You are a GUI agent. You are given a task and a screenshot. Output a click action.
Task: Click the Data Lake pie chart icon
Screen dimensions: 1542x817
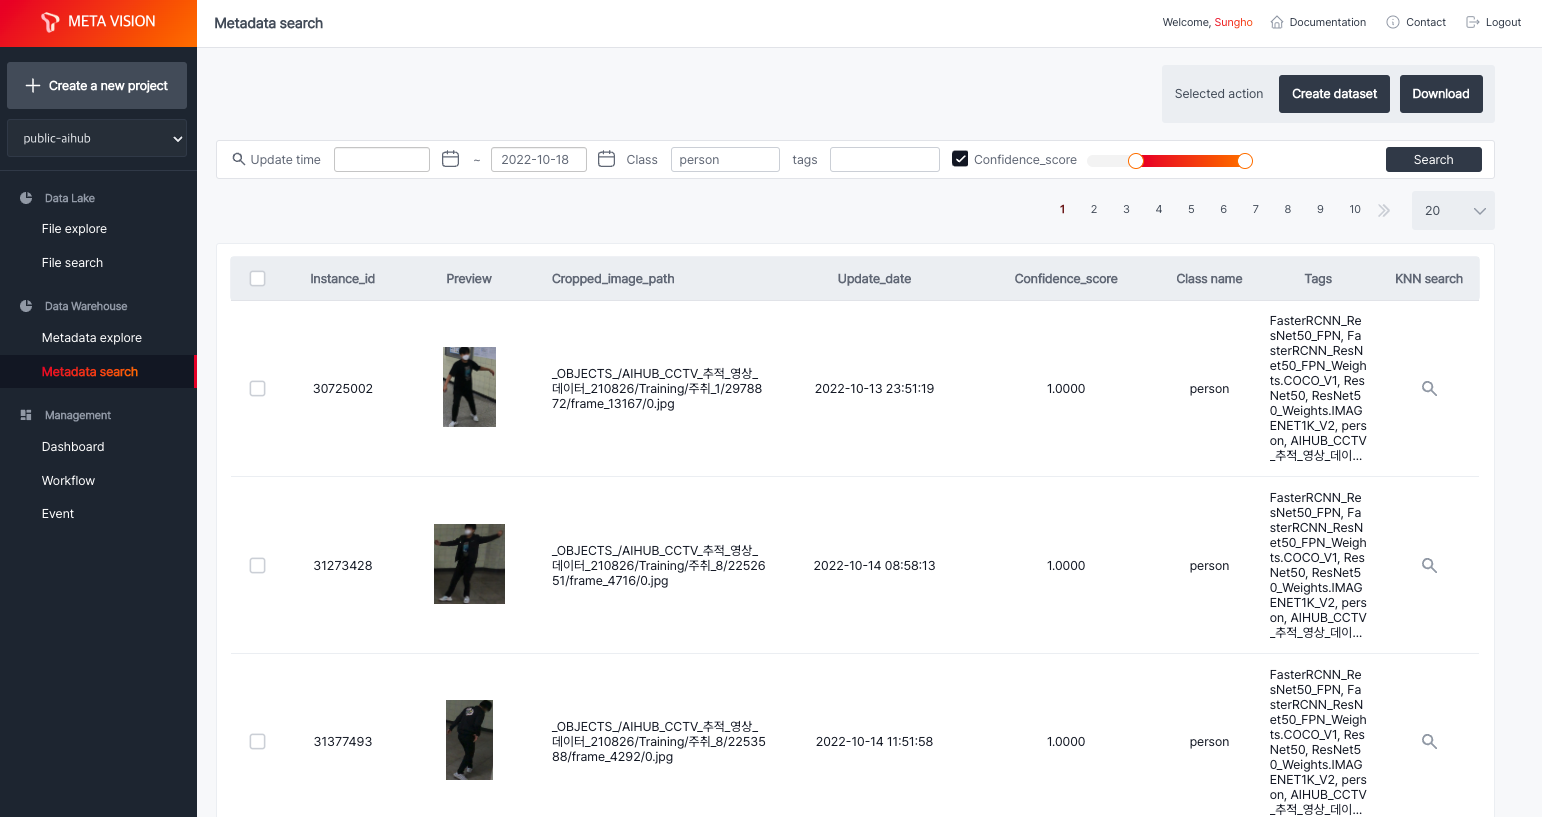click(x=26, y=198)
